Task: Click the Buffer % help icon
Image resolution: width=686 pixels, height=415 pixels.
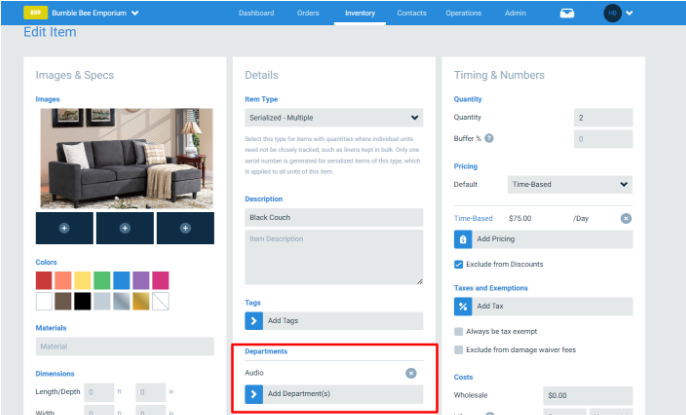Action: [489, 138]
